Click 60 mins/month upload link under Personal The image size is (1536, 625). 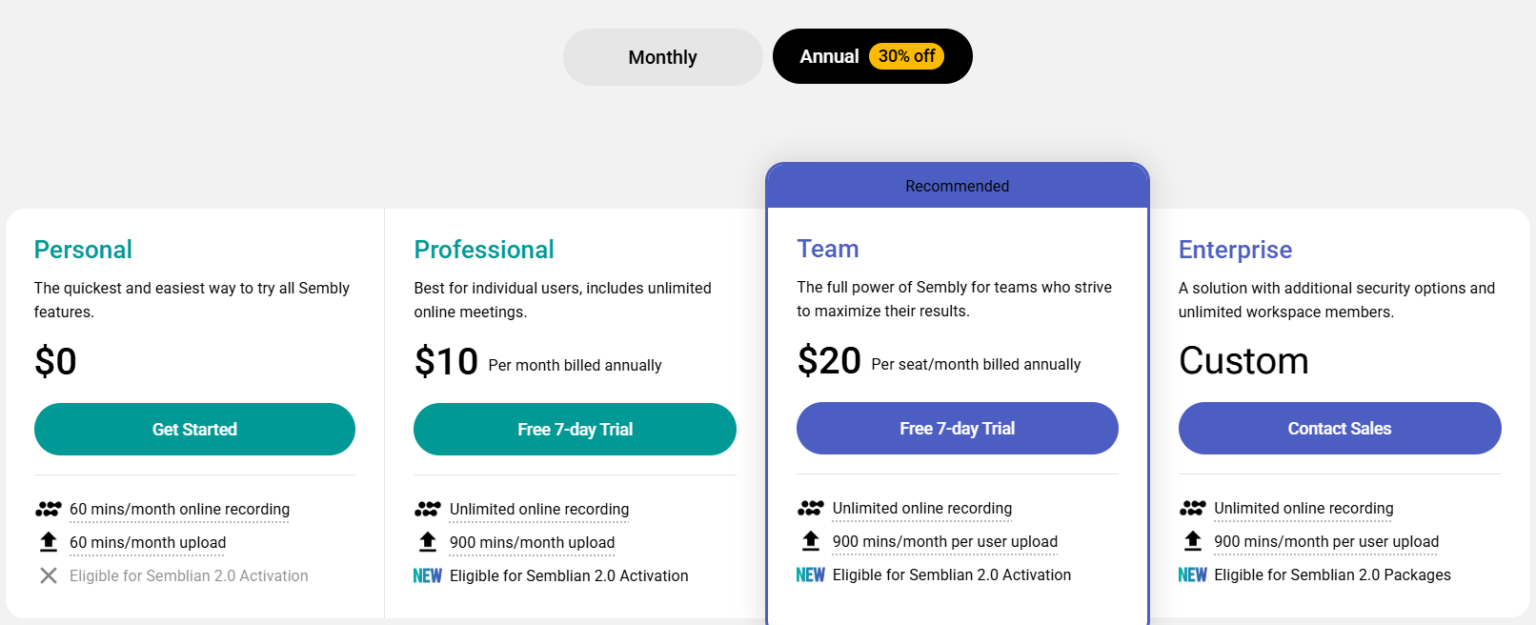pyautogui.click(x=147, y=541)
